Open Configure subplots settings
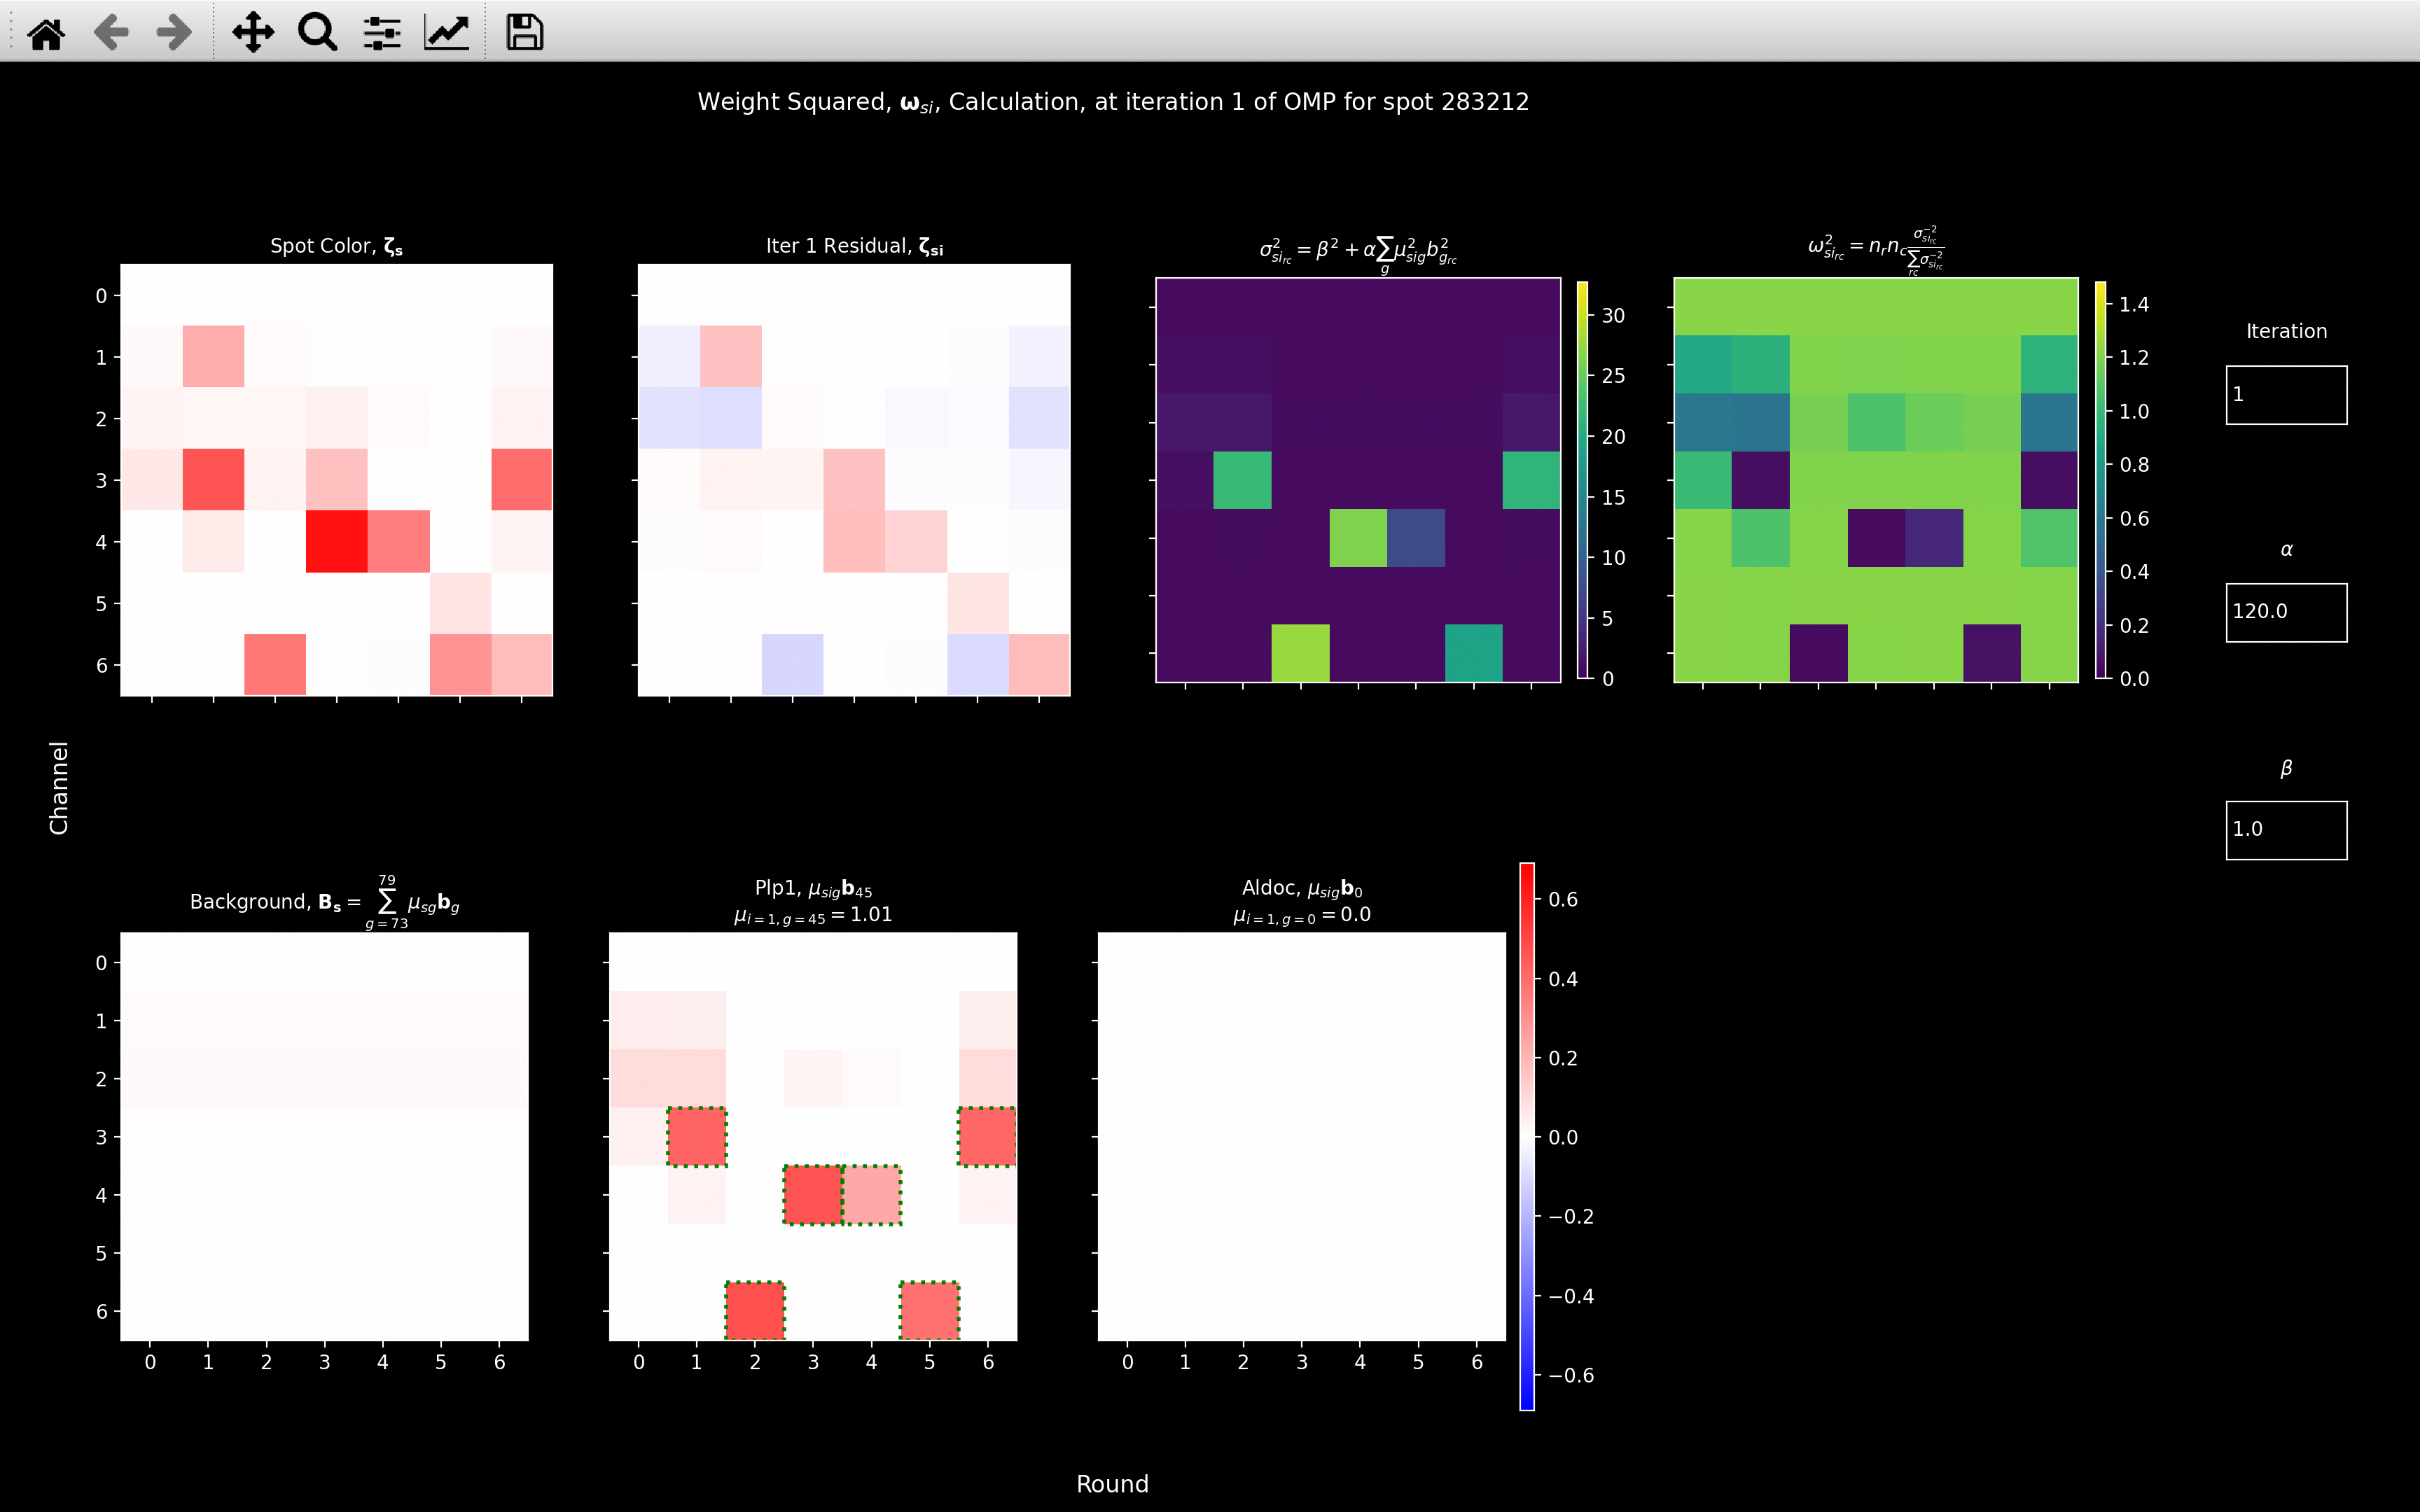The height and width of the screenshot is (1512, 2420). pos(382,33)
